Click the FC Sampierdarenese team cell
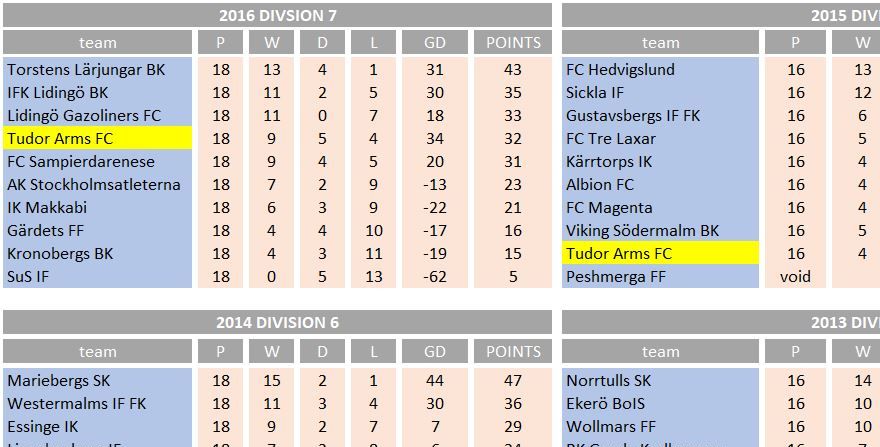The image size is (880, 447). [x=98, y=161]
